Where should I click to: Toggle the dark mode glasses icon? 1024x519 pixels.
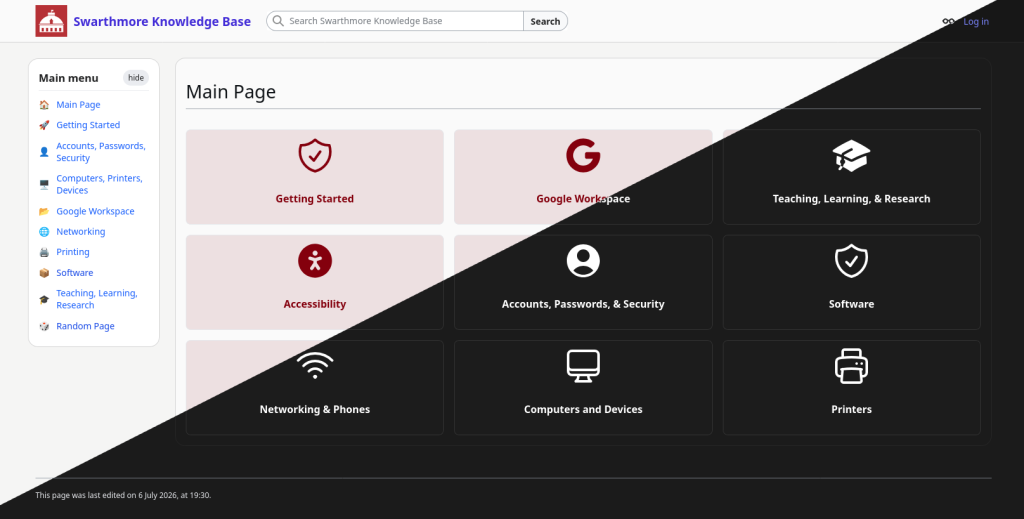point(948,22)
